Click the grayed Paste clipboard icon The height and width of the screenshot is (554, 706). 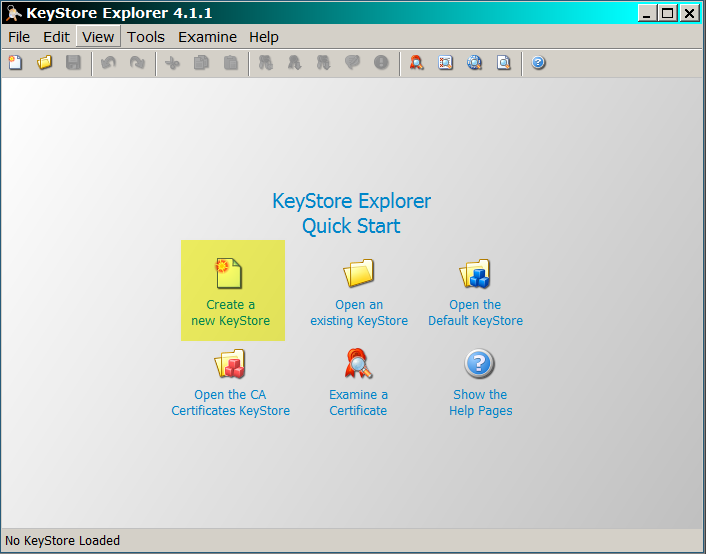(x=231, y=63)
